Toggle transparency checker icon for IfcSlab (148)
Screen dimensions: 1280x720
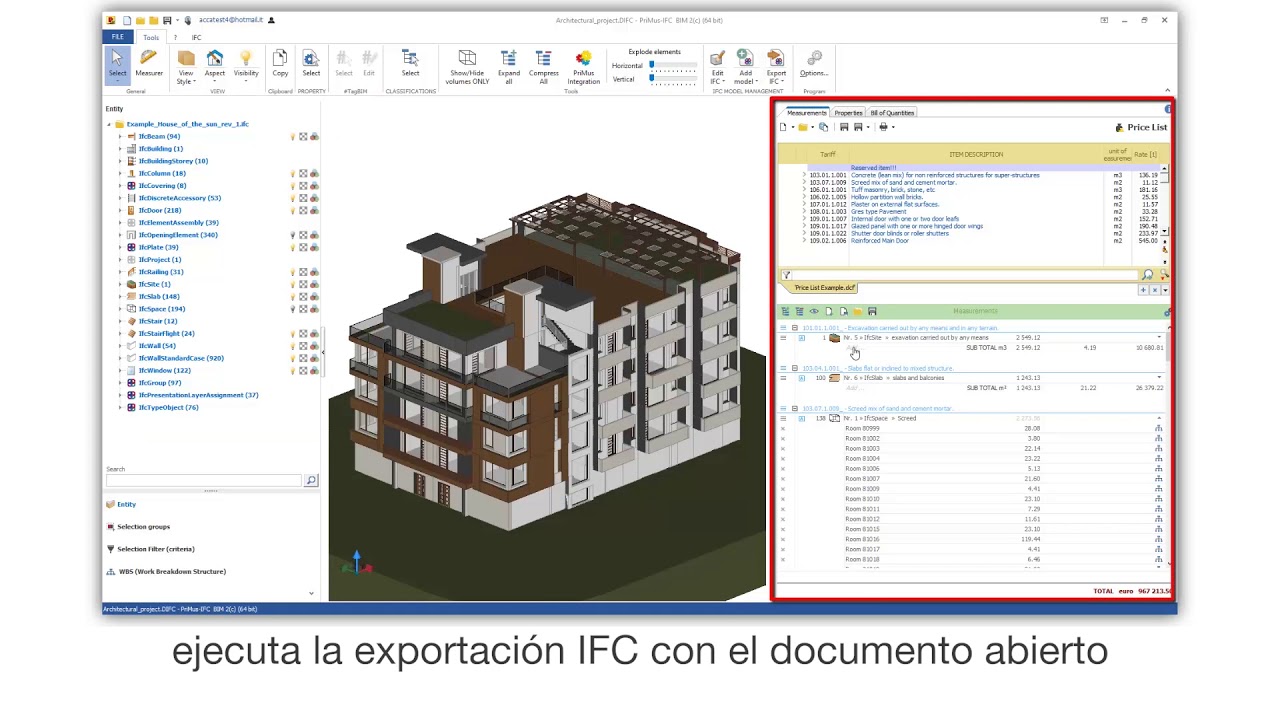coord(303,297)
